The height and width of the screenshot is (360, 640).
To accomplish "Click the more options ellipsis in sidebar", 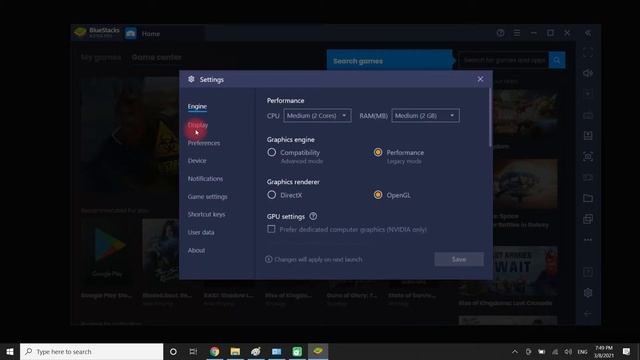I will (x=588, y=240).
